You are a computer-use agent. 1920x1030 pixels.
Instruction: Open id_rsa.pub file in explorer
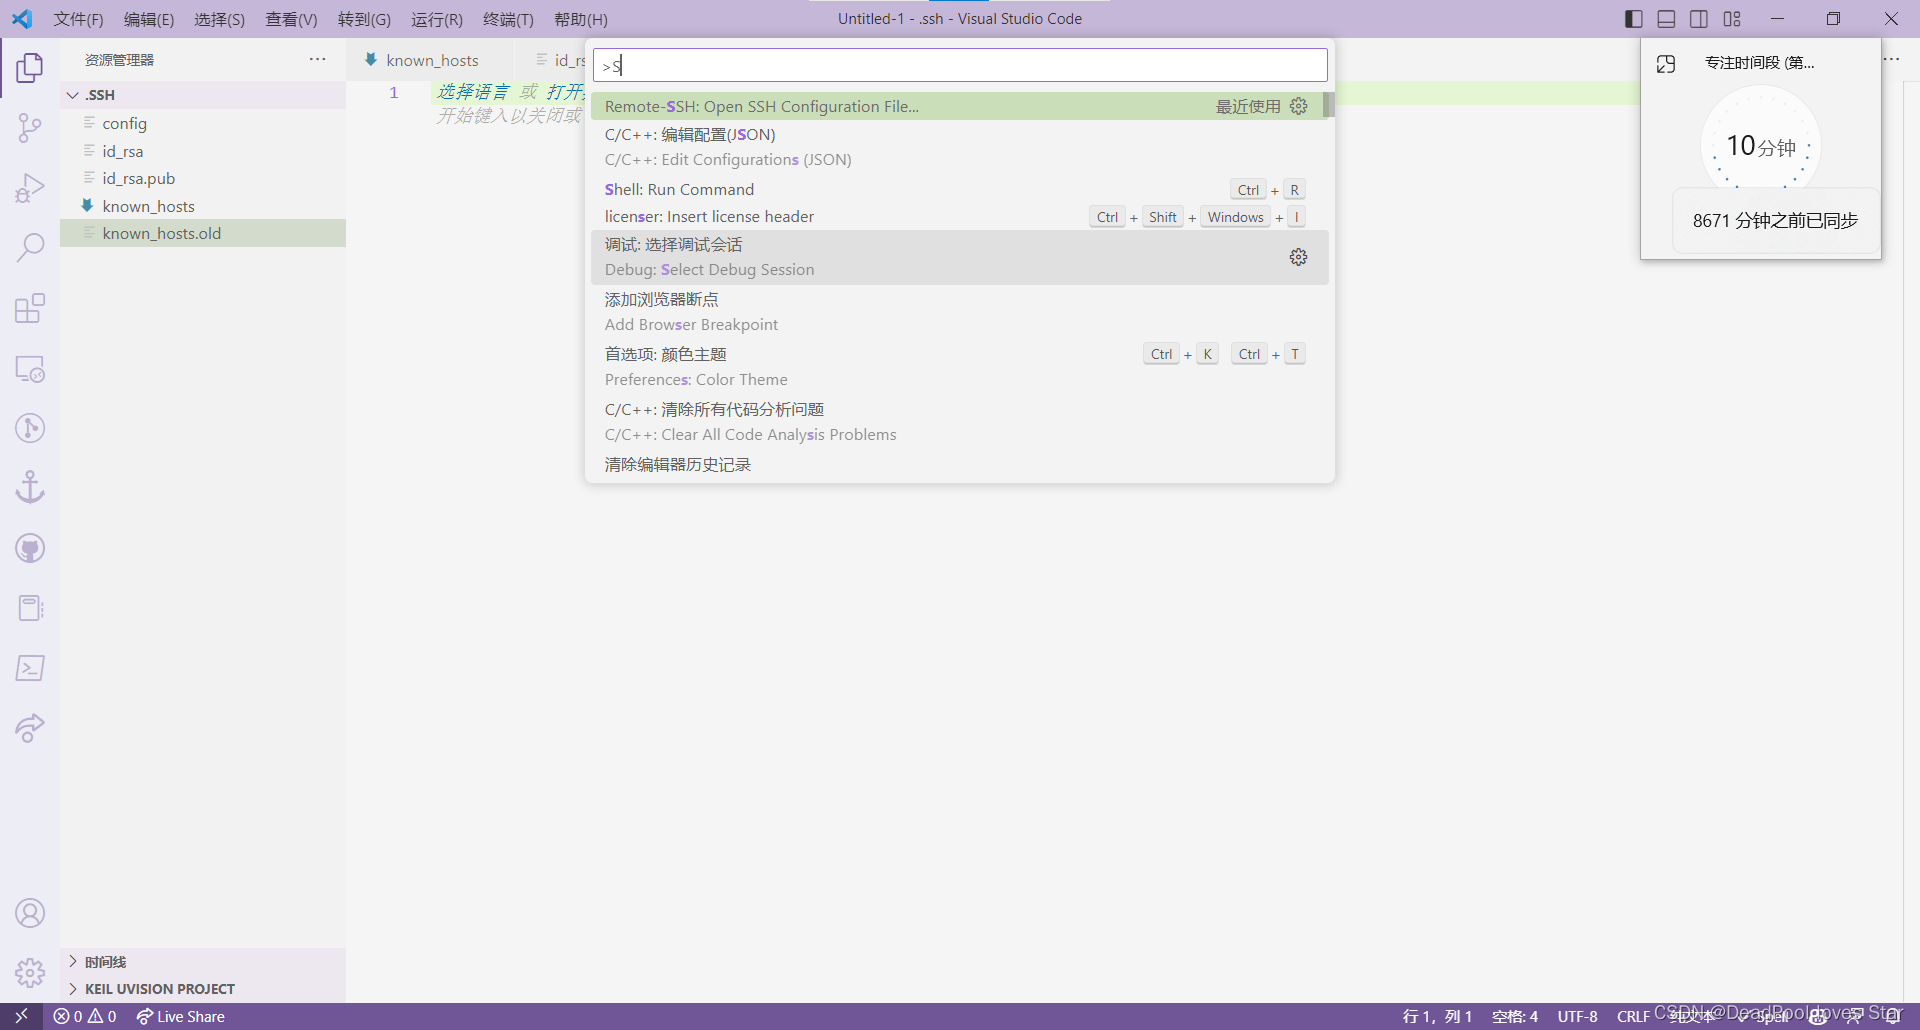click(x=203, y=178)
